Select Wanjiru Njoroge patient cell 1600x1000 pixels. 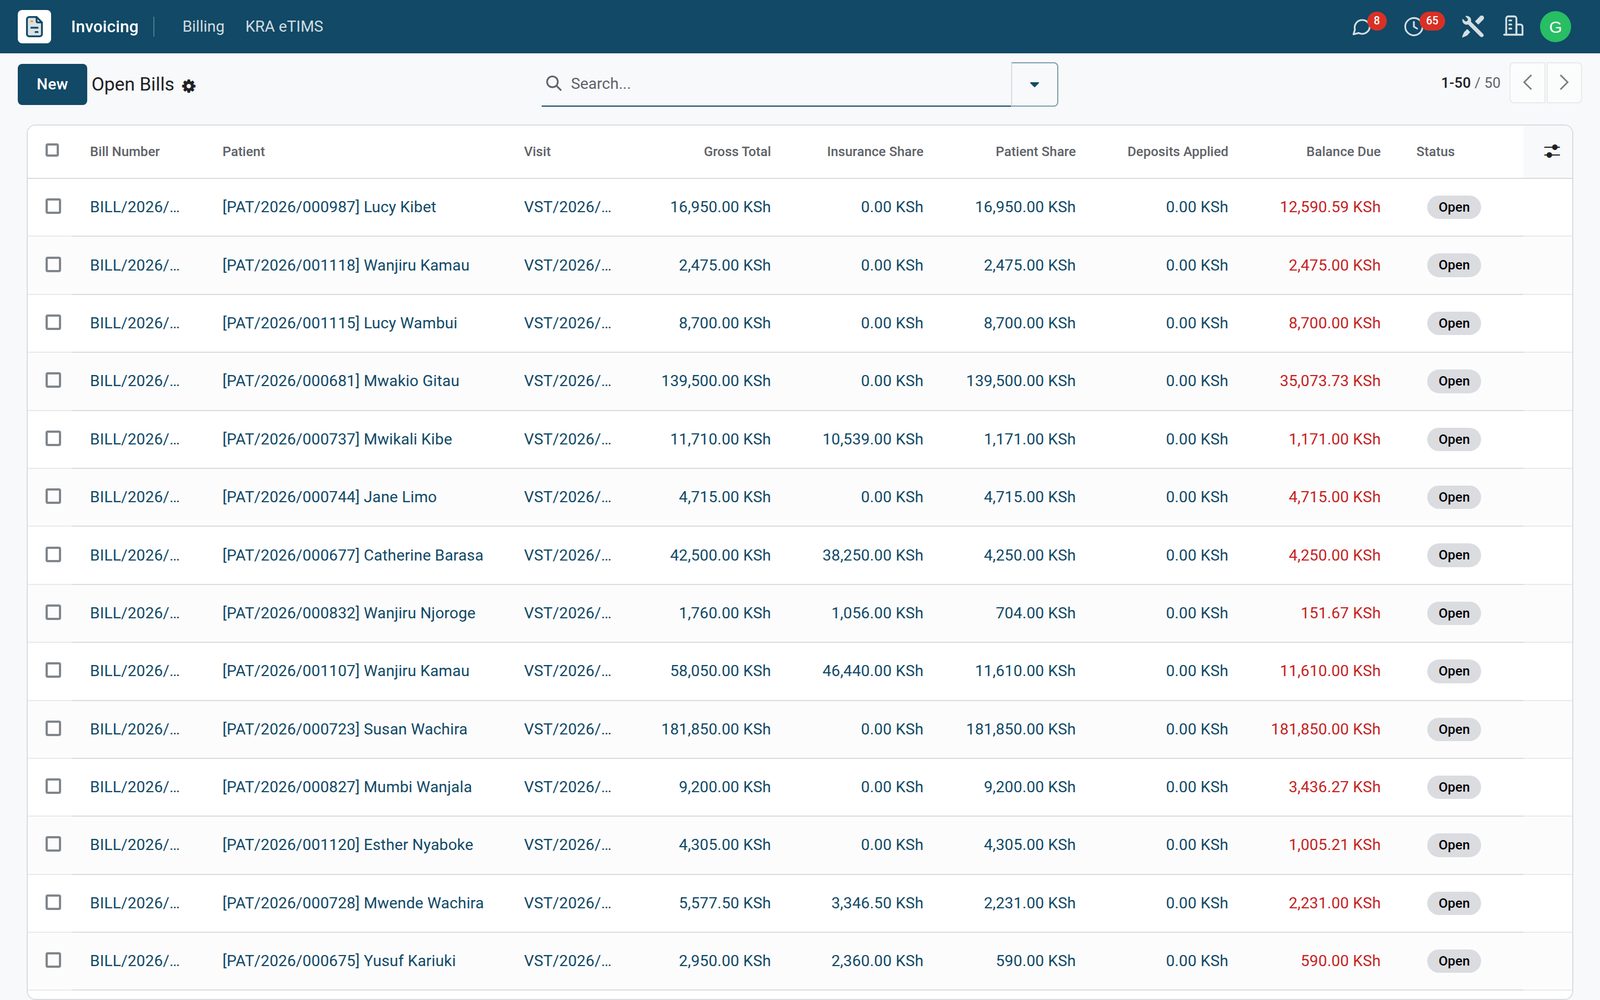(348, 613)
